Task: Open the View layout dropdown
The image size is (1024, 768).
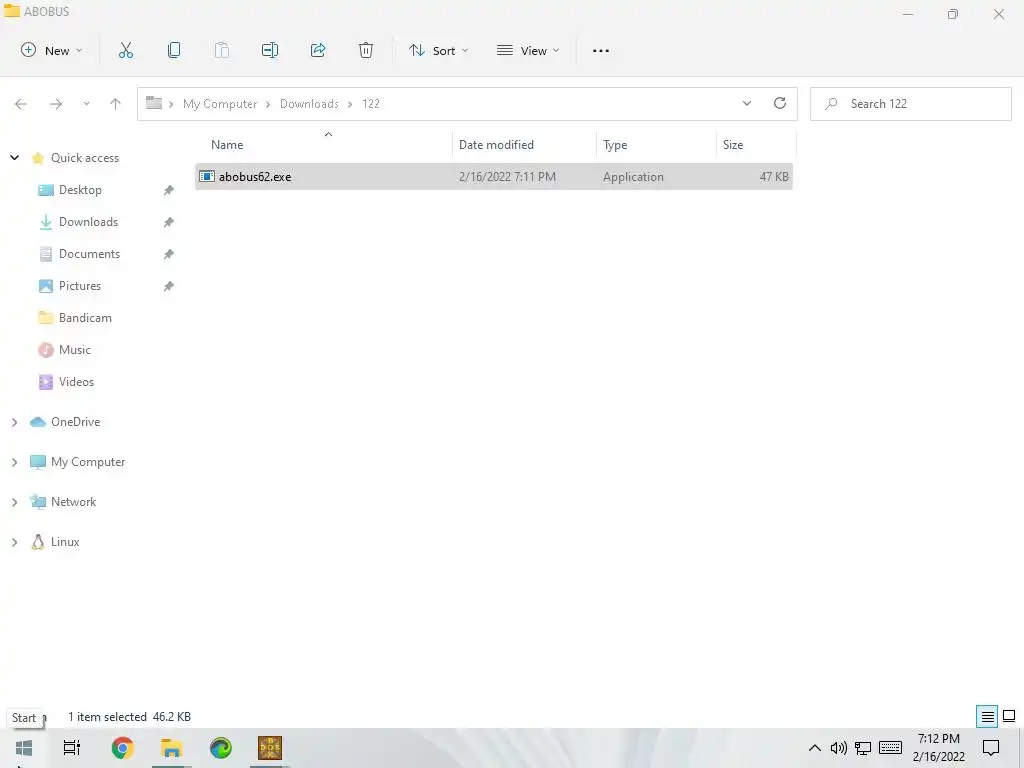Action: (528, 50)
